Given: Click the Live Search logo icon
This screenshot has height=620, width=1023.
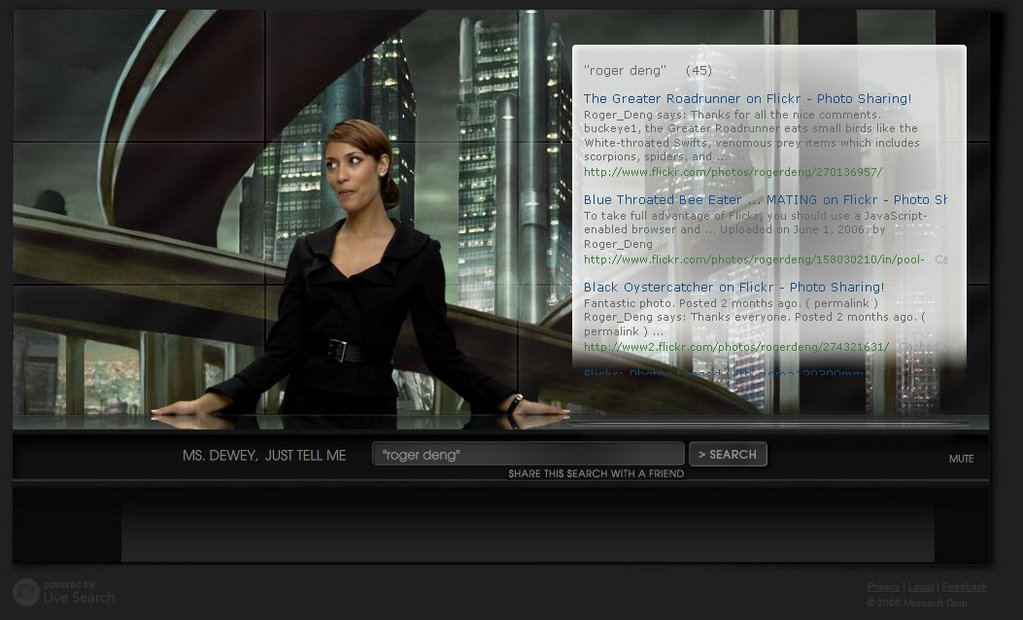Looking at the screenshot, I should (26, 592).
